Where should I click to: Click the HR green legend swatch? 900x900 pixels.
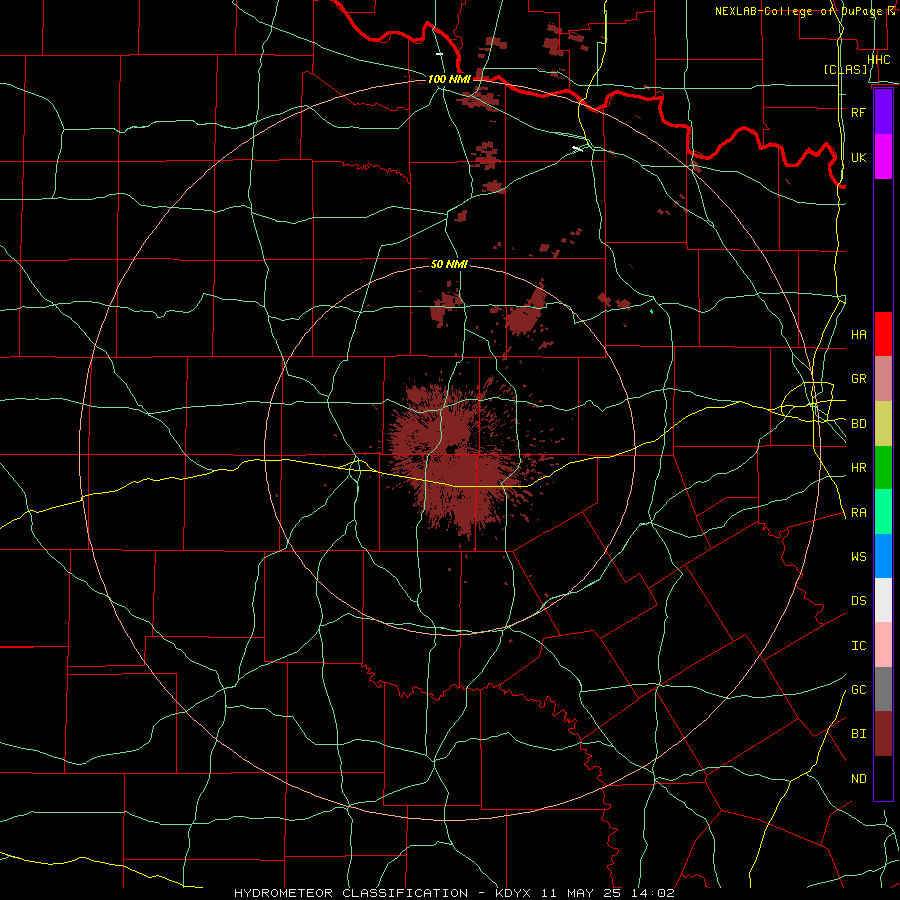click(883, 468)
